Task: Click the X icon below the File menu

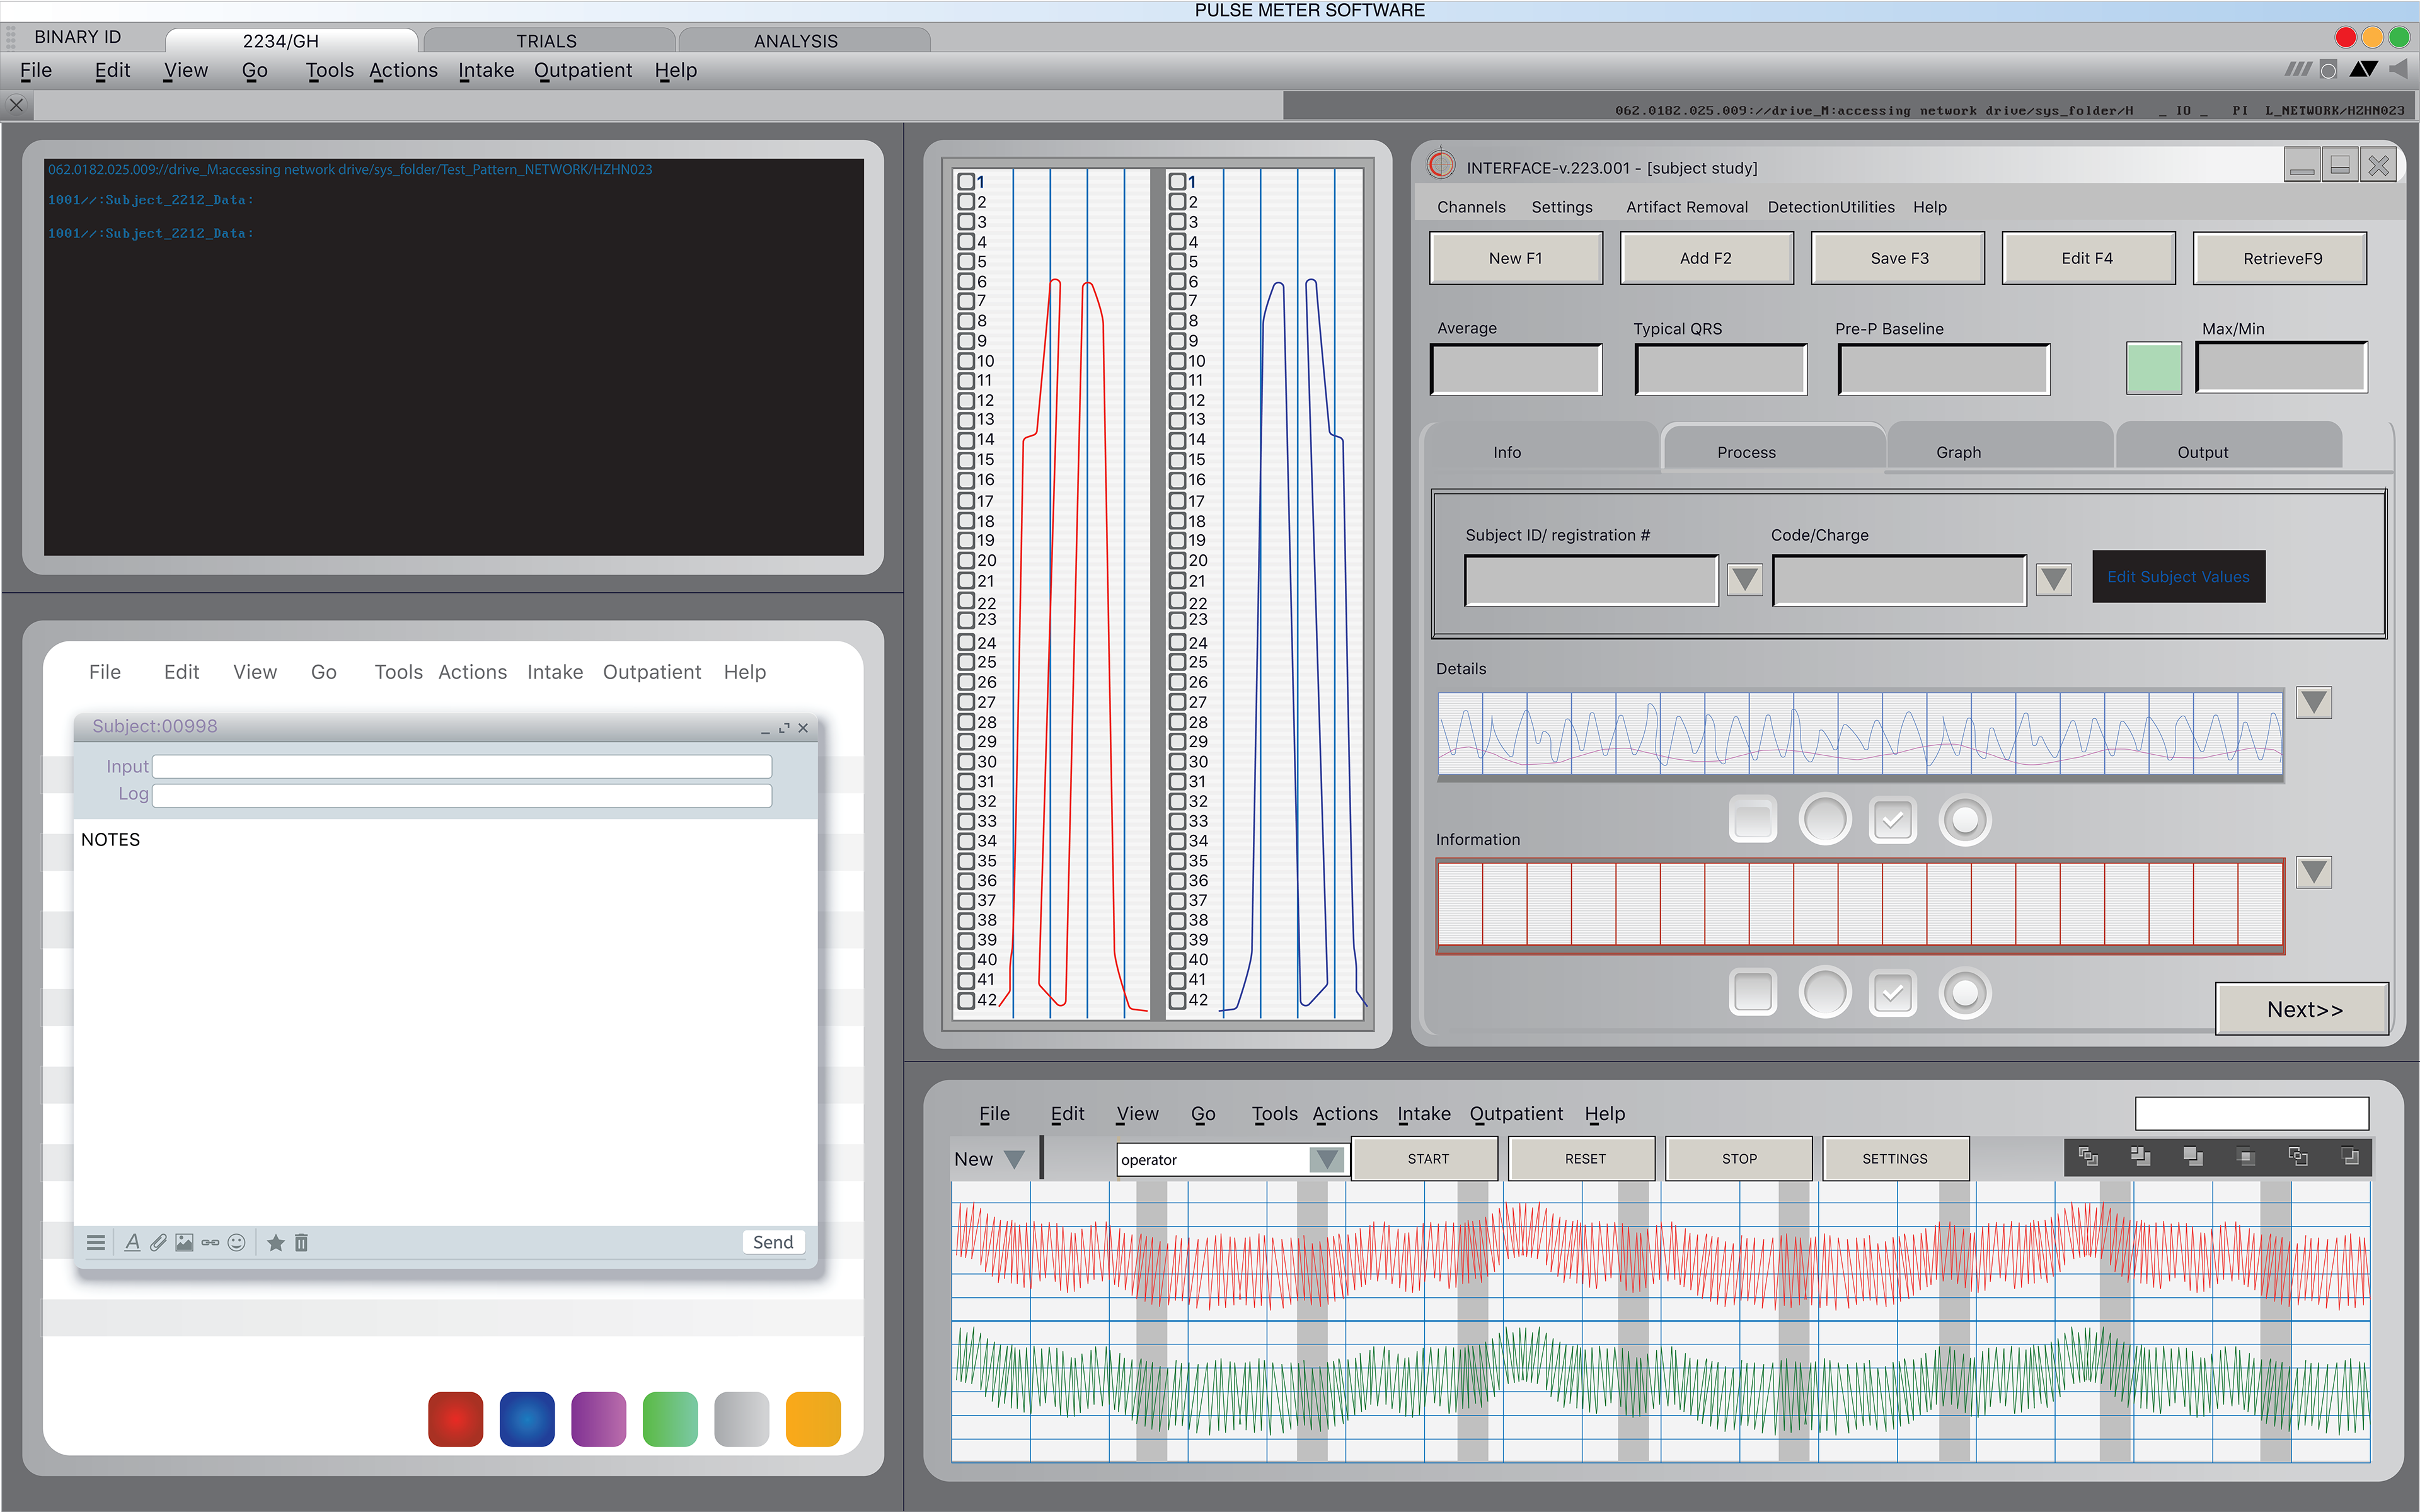Action: (16, 104)
